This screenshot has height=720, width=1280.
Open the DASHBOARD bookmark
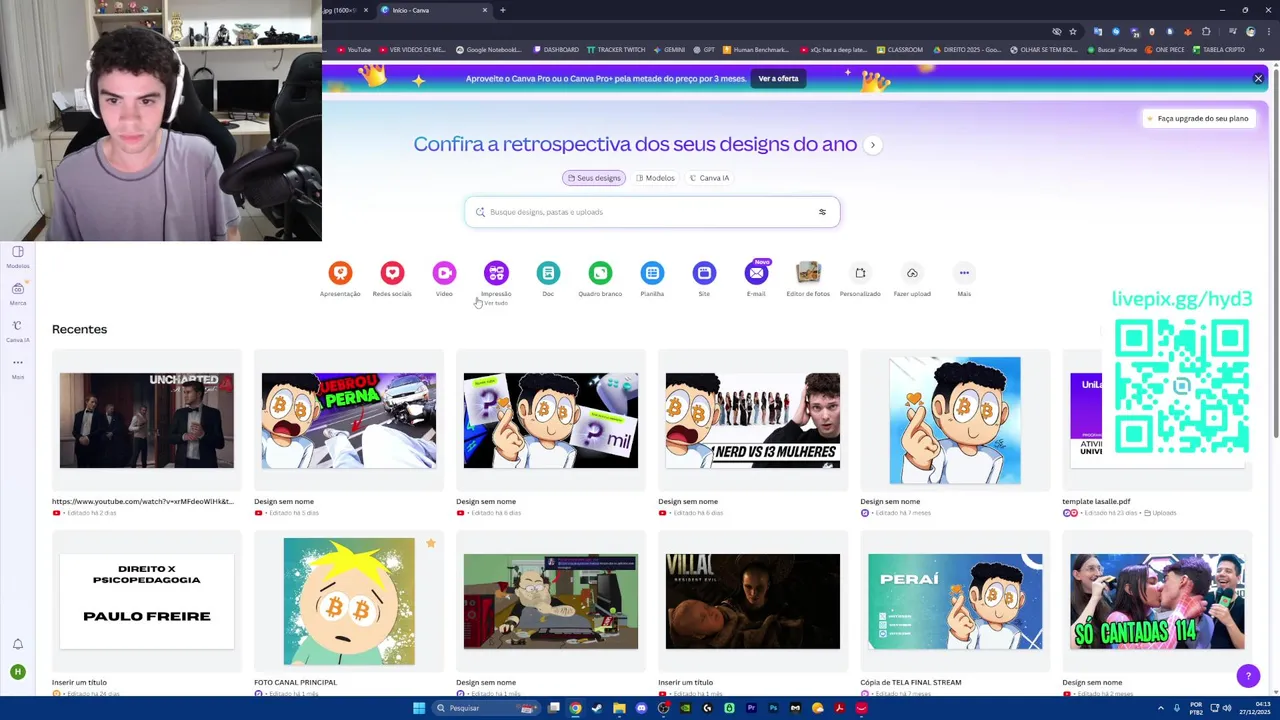556,49
